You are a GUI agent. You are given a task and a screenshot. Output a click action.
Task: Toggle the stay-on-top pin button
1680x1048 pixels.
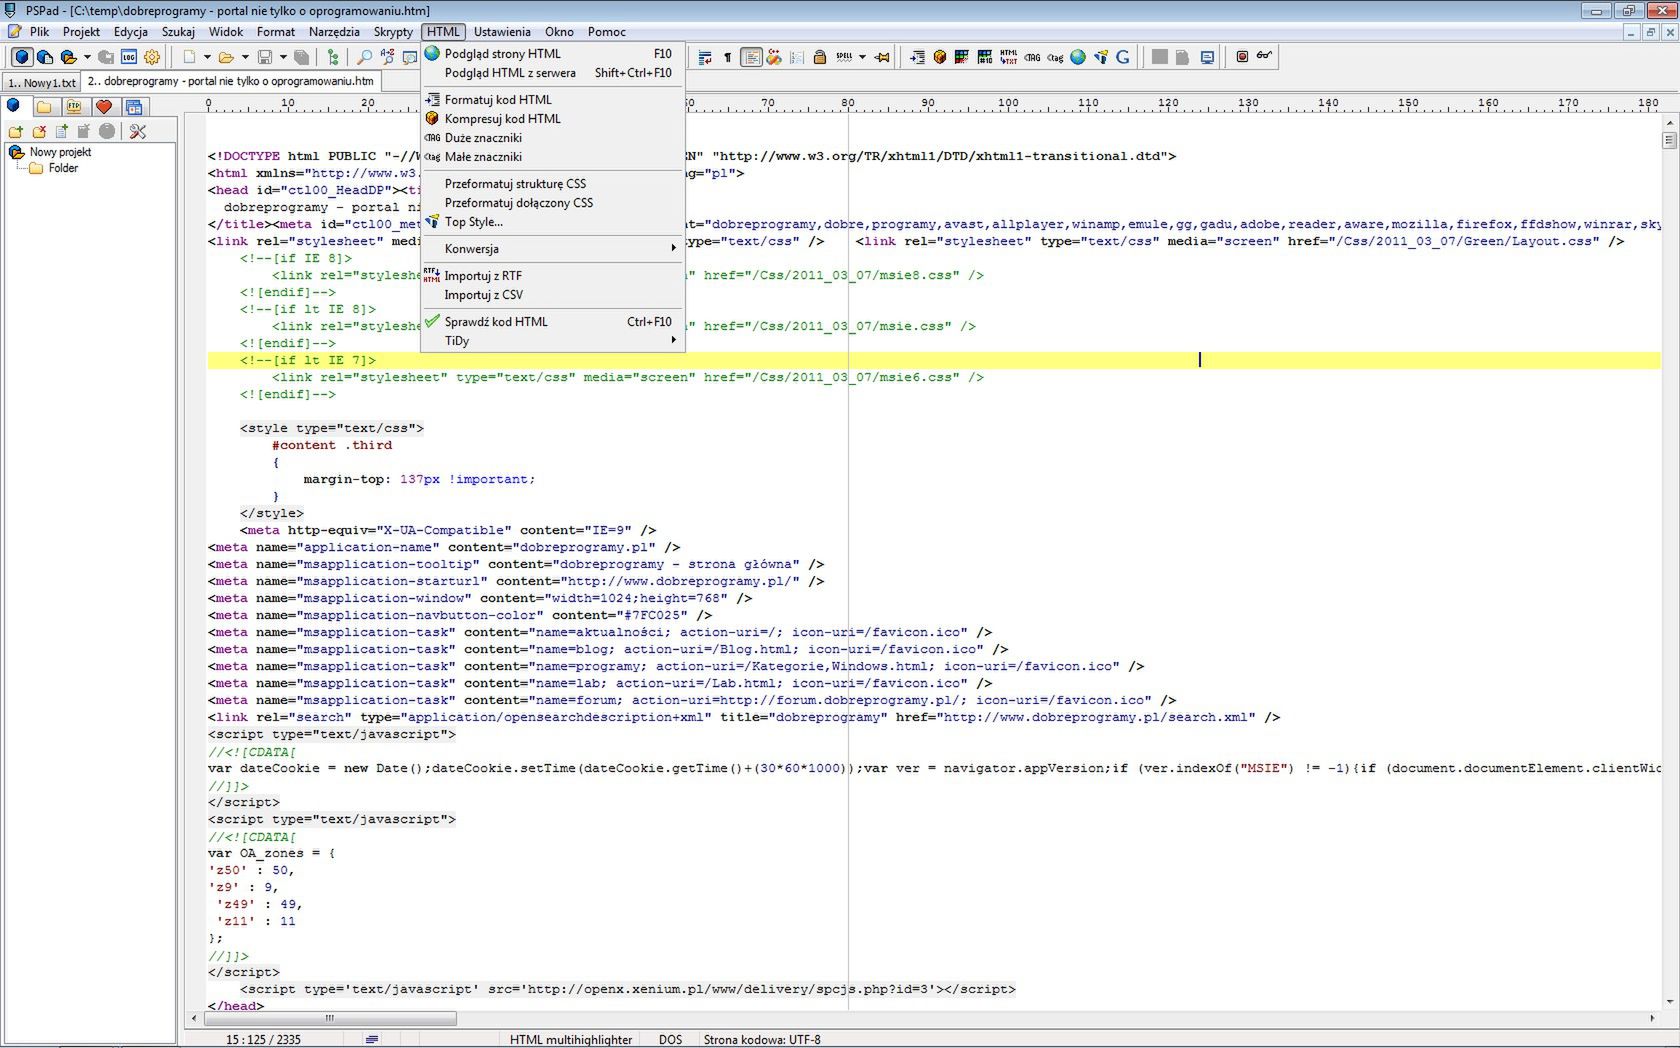tap(882, 57)
